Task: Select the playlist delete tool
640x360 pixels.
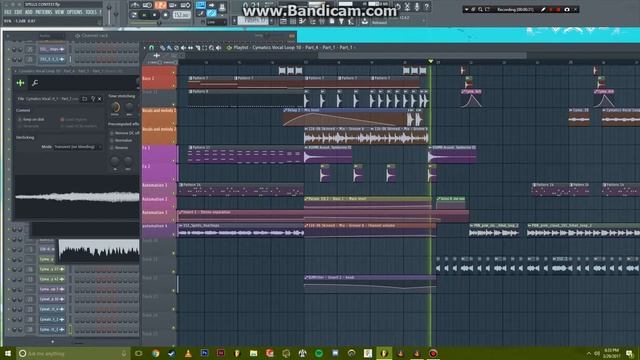Action: click(x=176, y=48)
